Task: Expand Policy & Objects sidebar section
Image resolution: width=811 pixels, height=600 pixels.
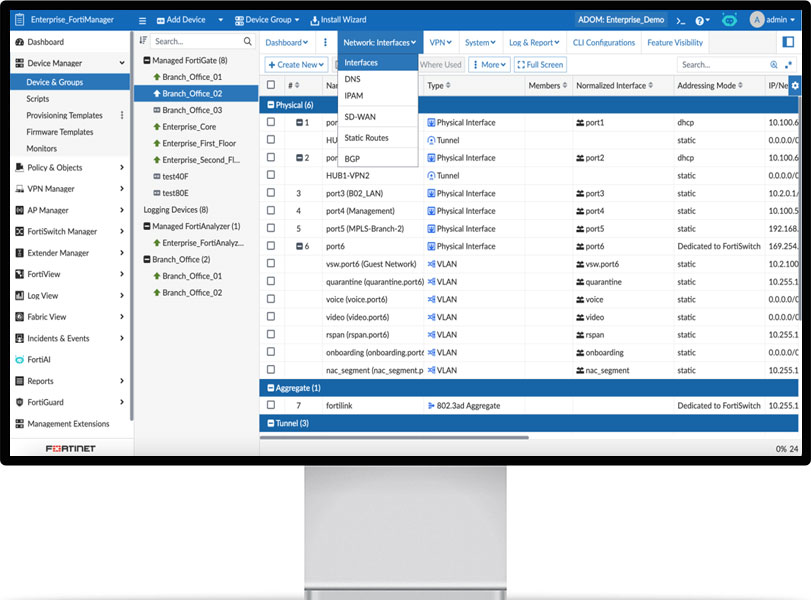Action: [70, 168]
